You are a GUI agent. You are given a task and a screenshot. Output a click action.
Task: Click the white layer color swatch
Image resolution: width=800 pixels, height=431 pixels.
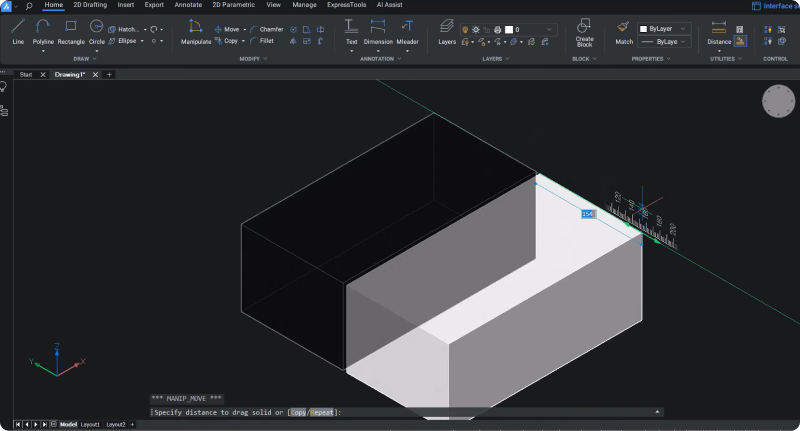coord(508,30)
